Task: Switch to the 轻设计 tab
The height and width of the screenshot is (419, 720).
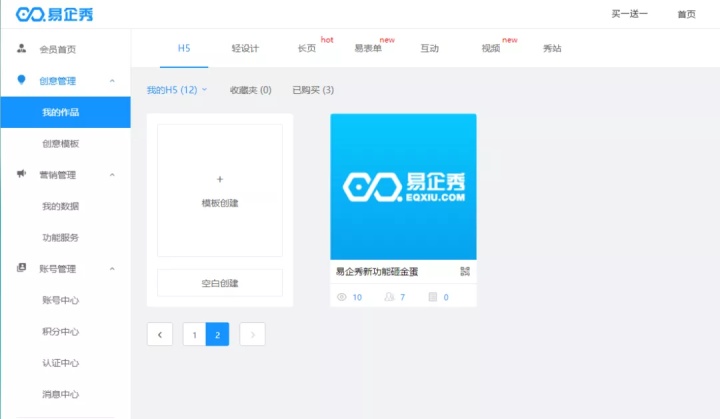Action: [x=245, y=48]
